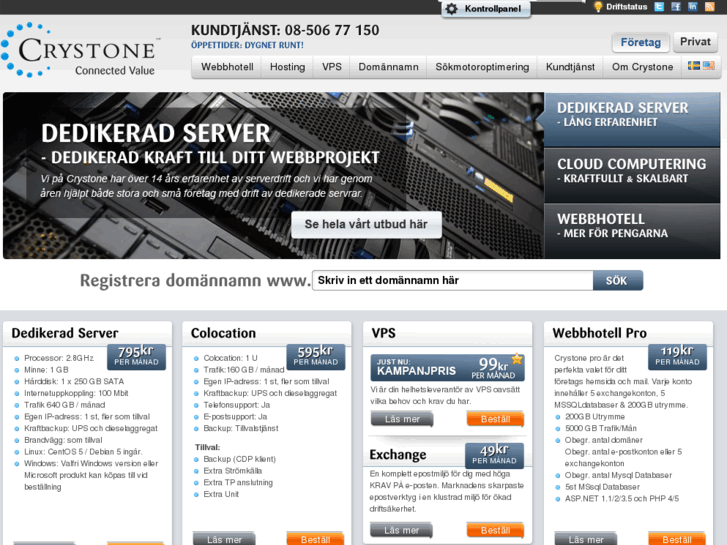Focus the domain name search field

453,281
